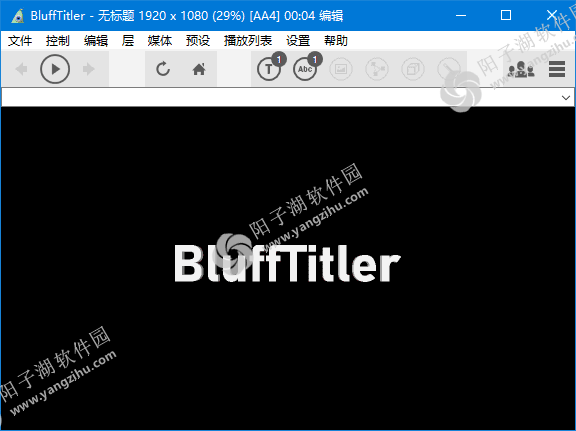Expand the dropdown arrow below the toolbar
Image resolution: width=576 pixels, height=431 pixels.
566,98
